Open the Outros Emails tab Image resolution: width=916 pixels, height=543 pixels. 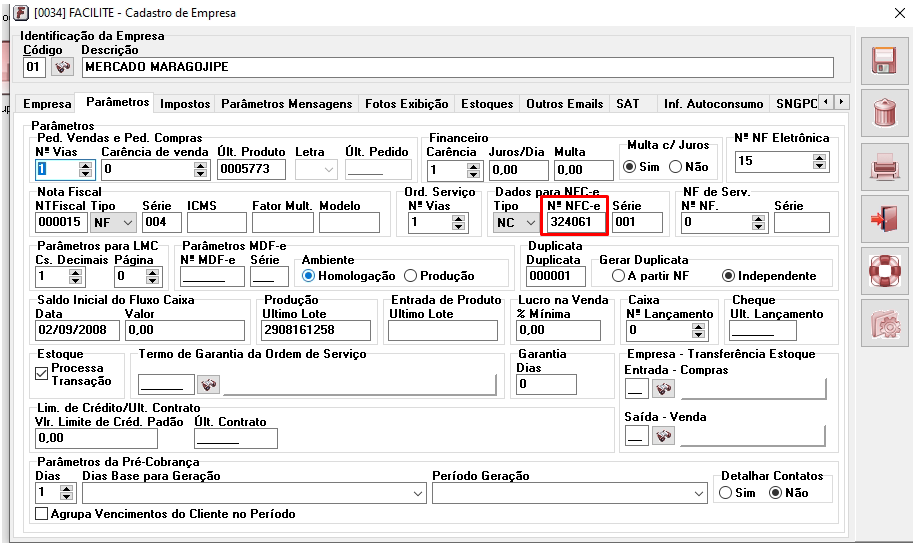pyautogui.click(x=564, y=104)
